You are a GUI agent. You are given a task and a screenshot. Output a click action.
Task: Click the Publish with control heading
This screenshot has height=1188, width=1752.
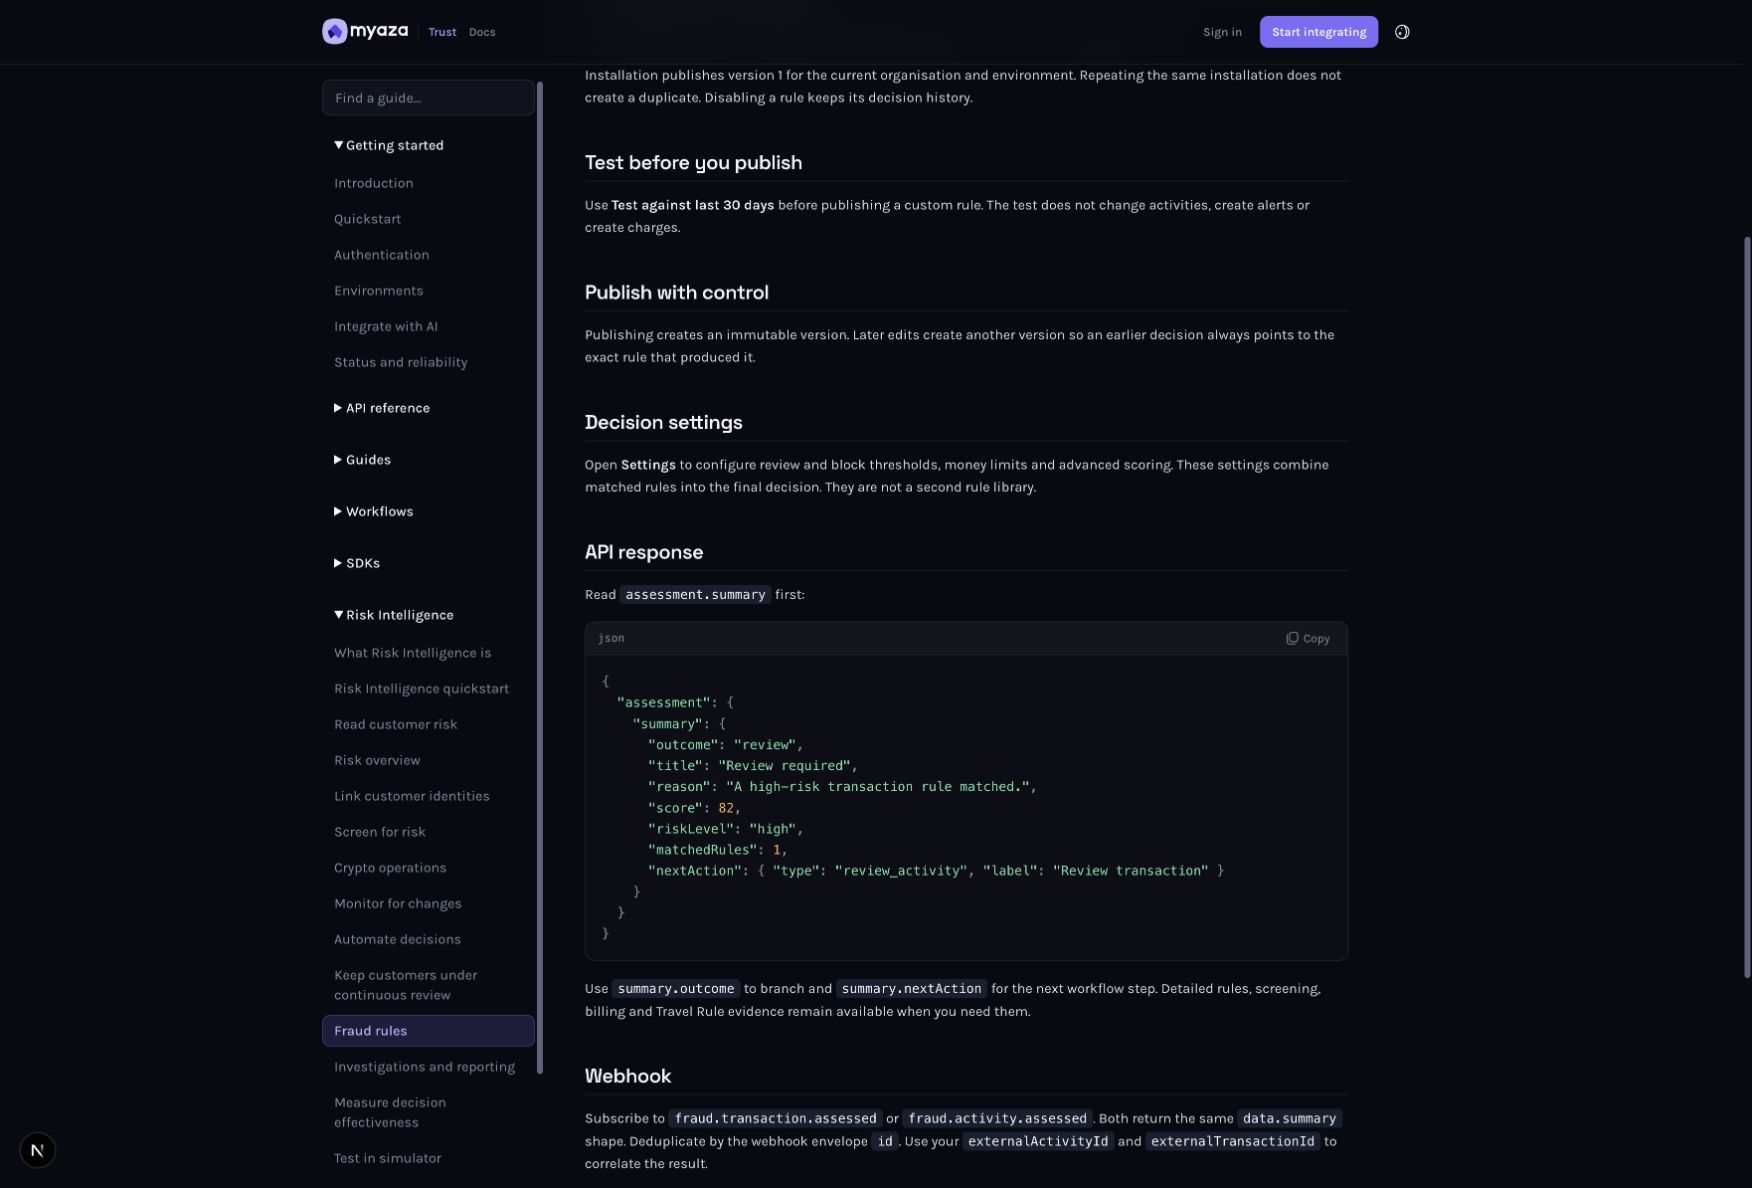pos(676,293)
